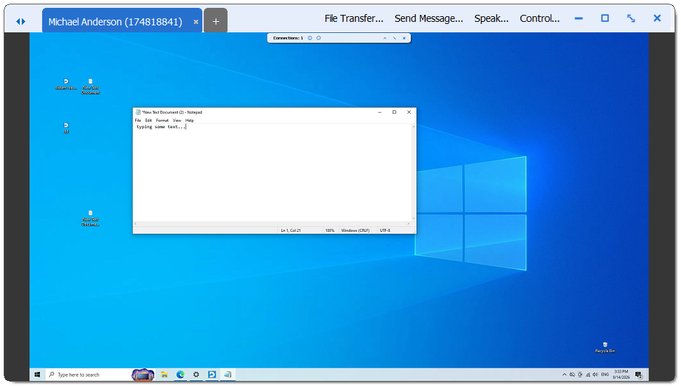681x386 pixels.
Task: Click the Speak... toolbar option
Action: [491, 18]
